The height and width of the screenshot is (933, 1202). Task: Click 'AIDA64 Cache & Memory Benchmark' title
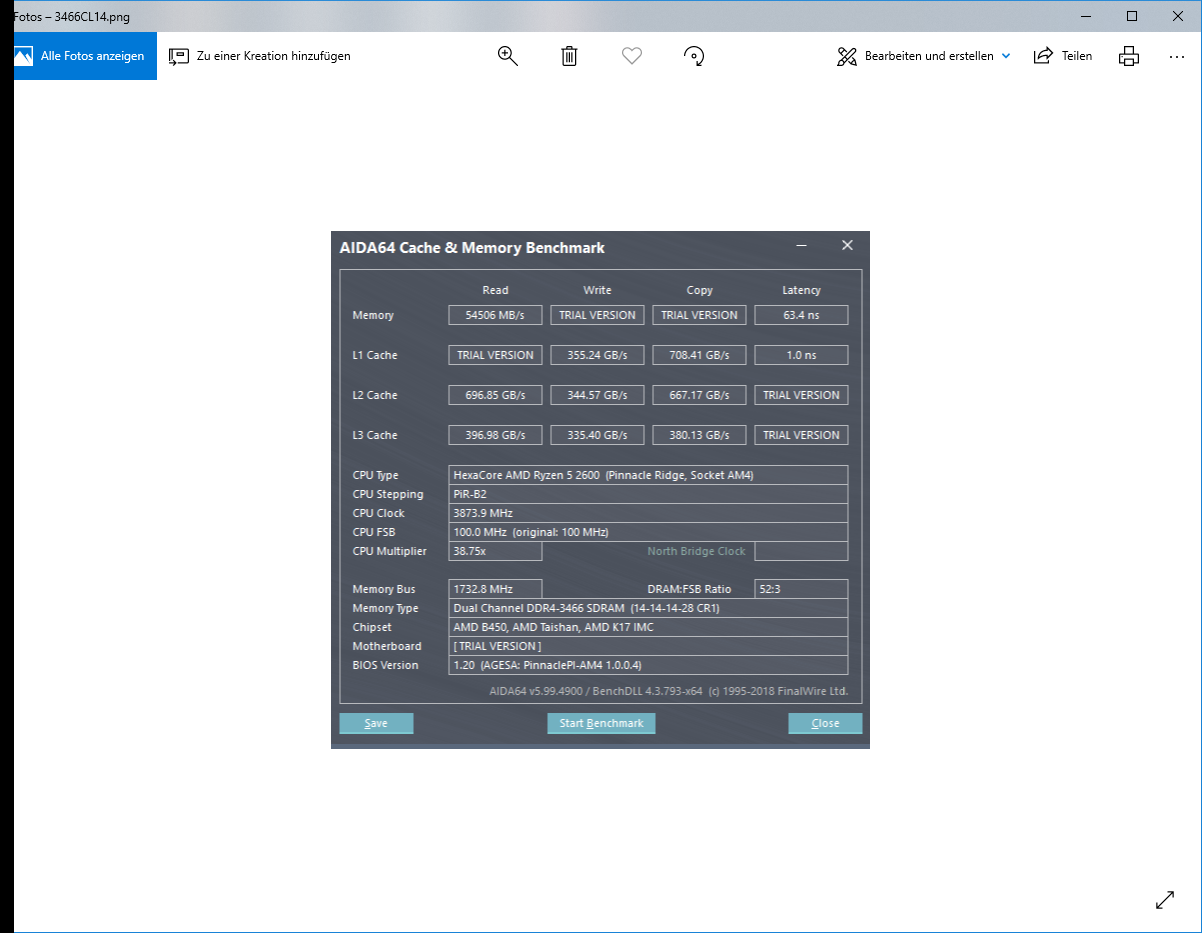coord(472,248)
